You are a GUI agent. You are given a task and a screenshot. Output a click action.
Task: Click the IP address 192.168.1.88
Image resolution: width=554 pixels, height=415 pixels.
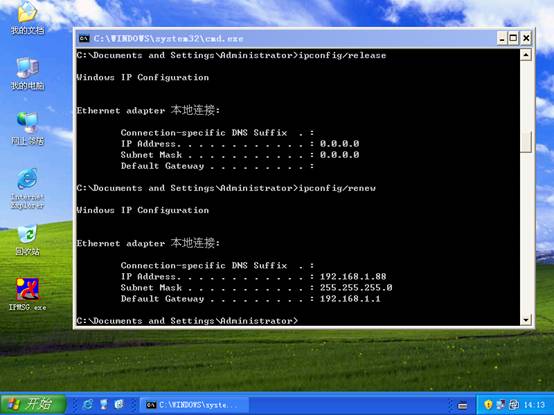click(353, 277)
